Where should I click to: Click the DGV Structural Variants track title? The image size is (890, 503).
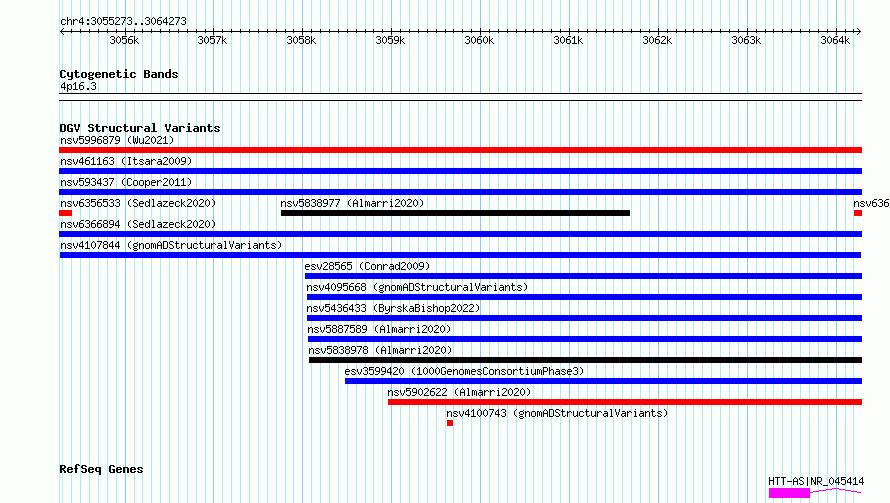[140, 128]
